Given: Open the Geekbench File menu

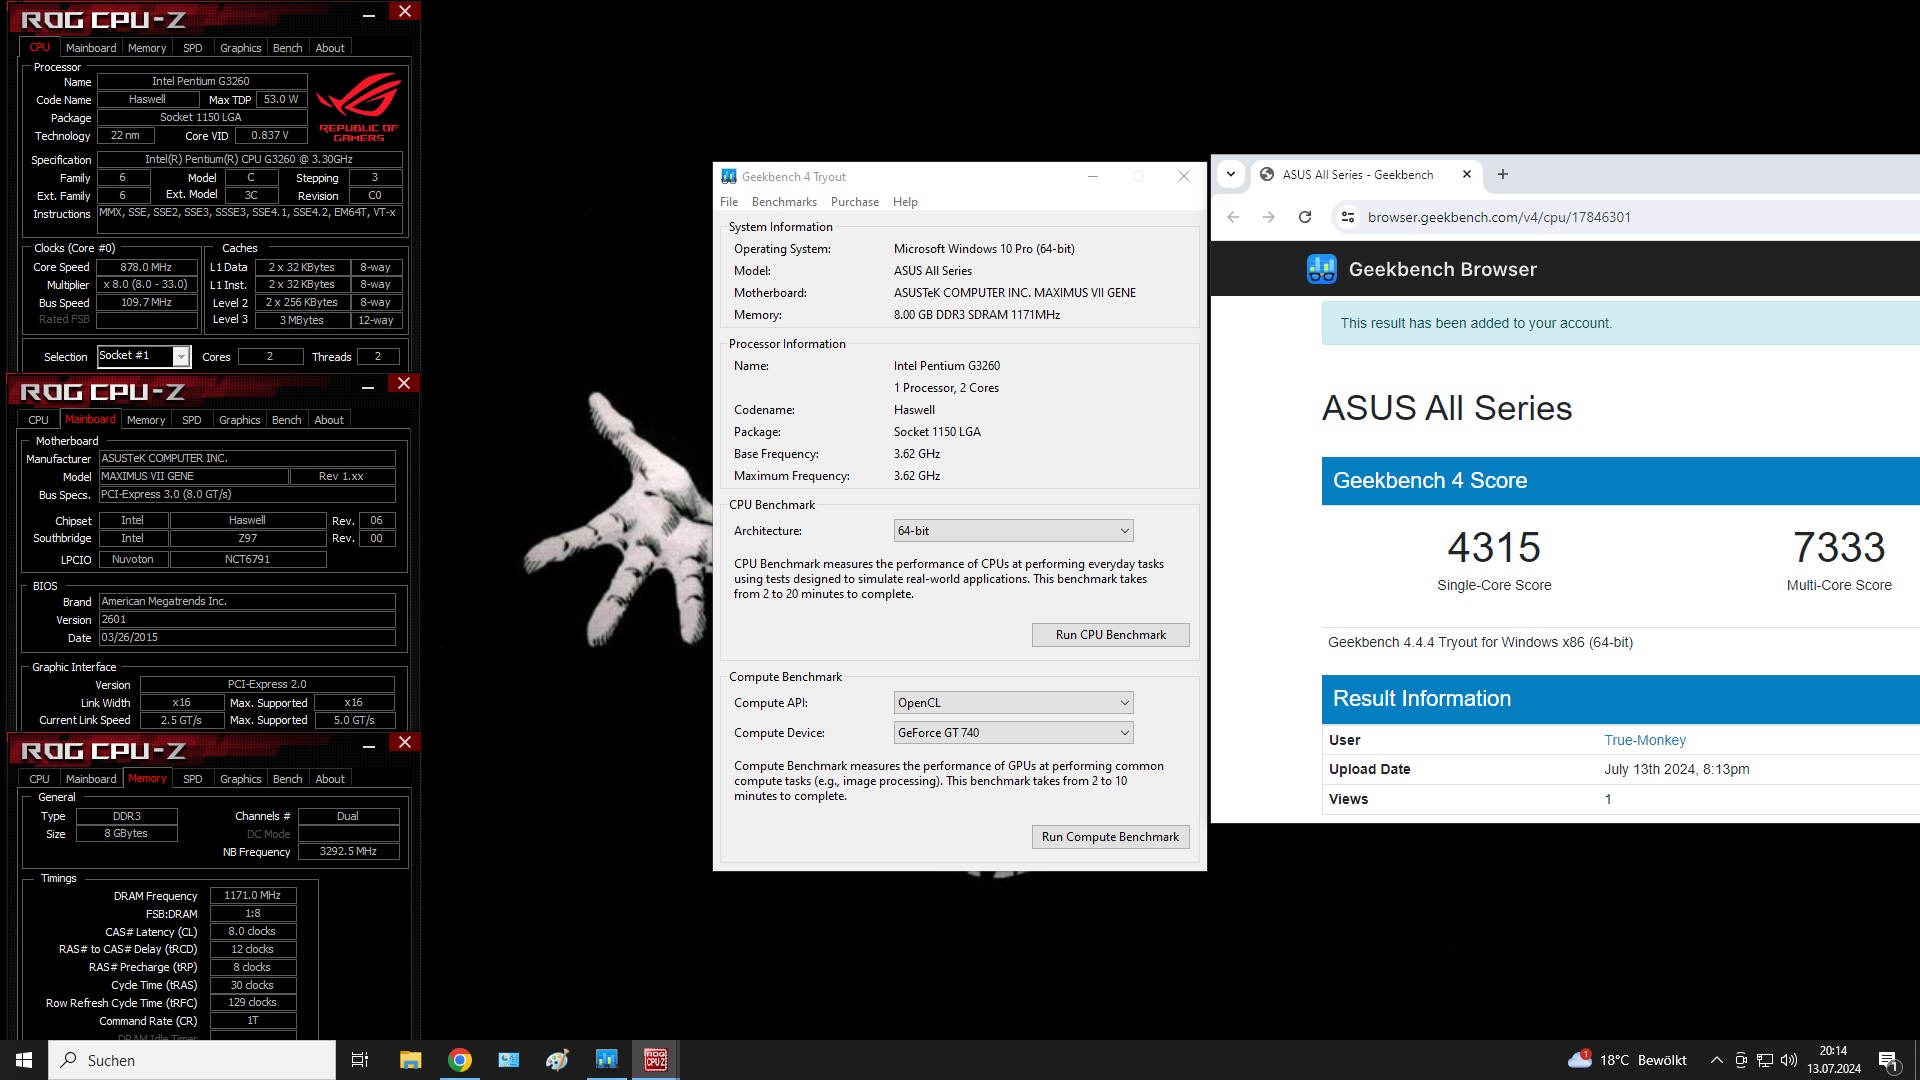Looking at the screenshot, I should [x=729, y=202].
